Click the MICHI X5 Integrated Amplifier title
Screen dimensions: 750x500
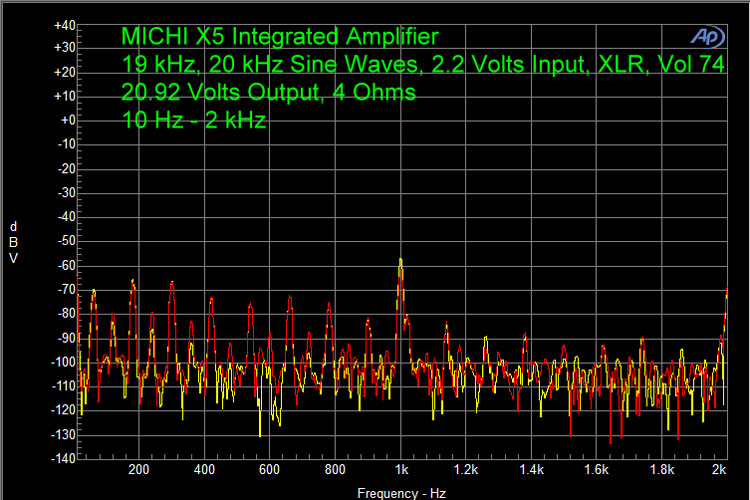pyautogui.click(x=279, y=37)
